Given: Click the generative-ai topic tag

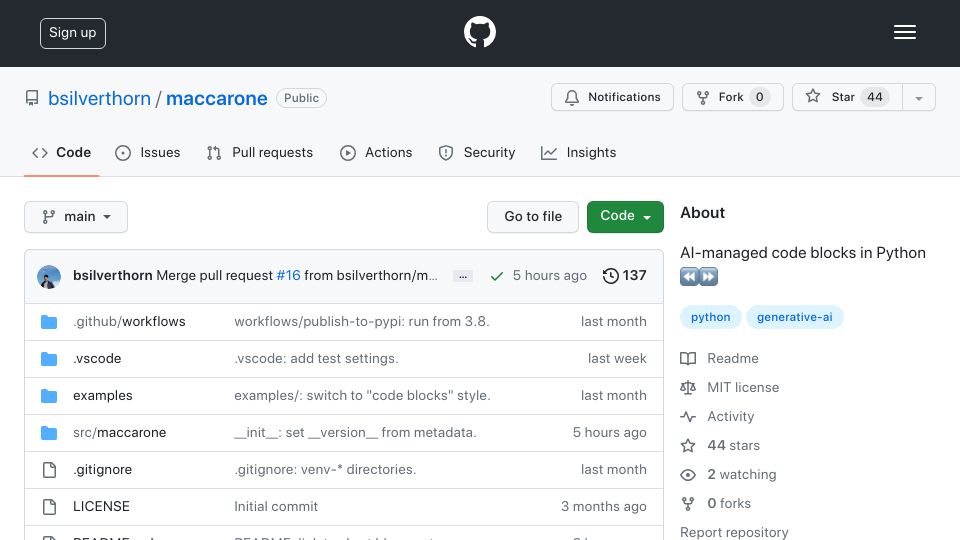Looking at the screenshot, I should pyautogui.click(x=794, y=317).
